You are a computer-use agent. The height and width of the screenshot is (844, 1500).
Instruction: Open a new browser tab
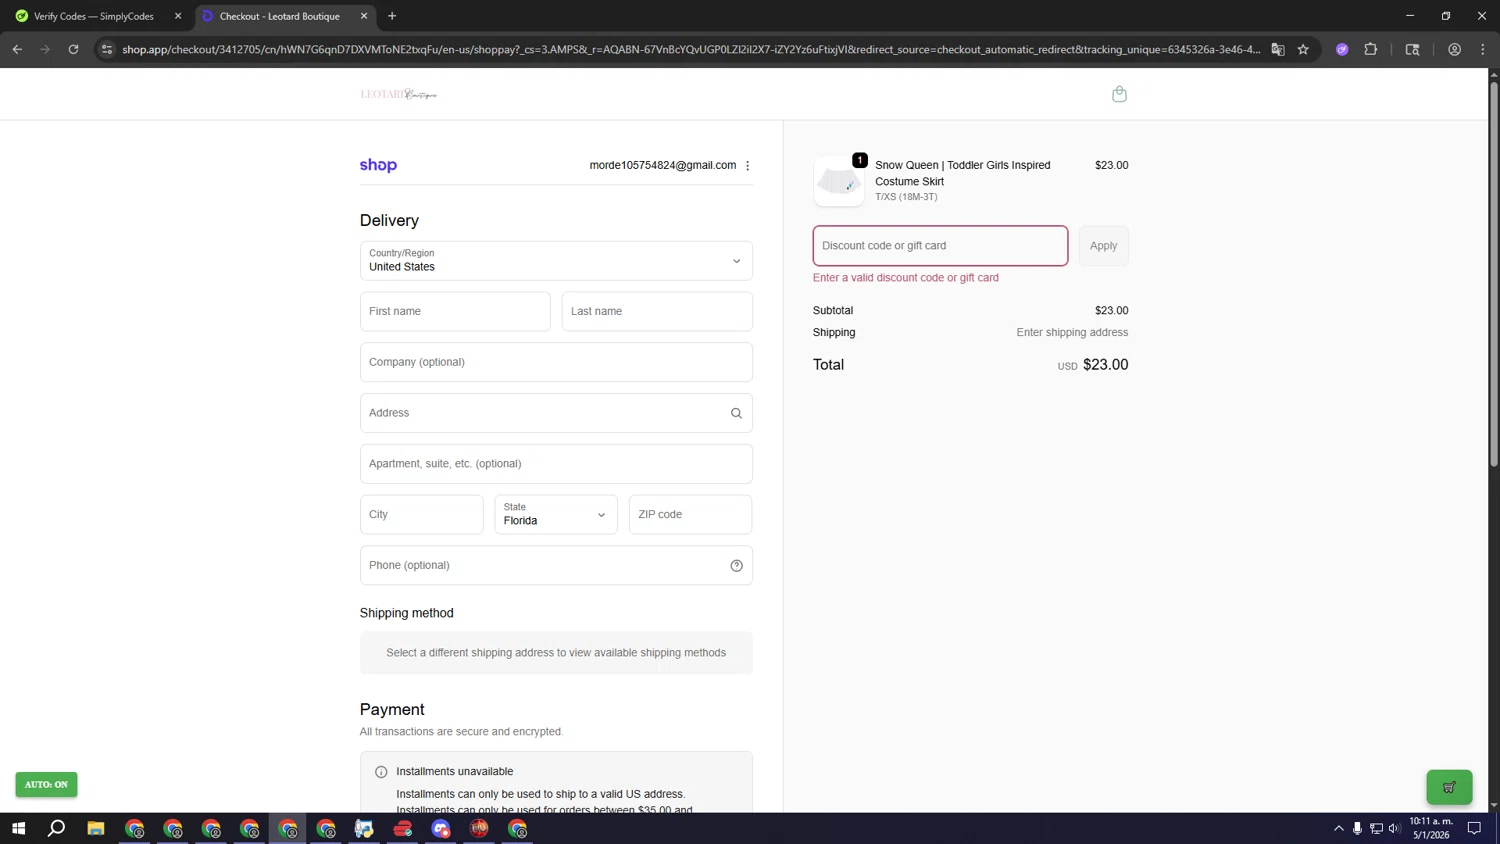click(x=392, y=16)
